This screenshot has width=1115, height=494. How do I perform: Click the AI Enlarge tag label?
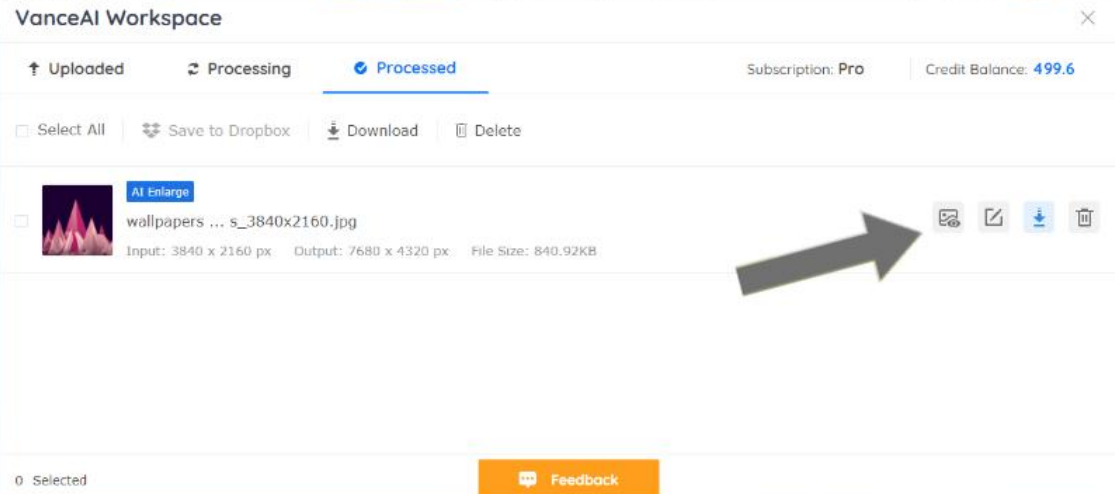(x=160, y=192)
